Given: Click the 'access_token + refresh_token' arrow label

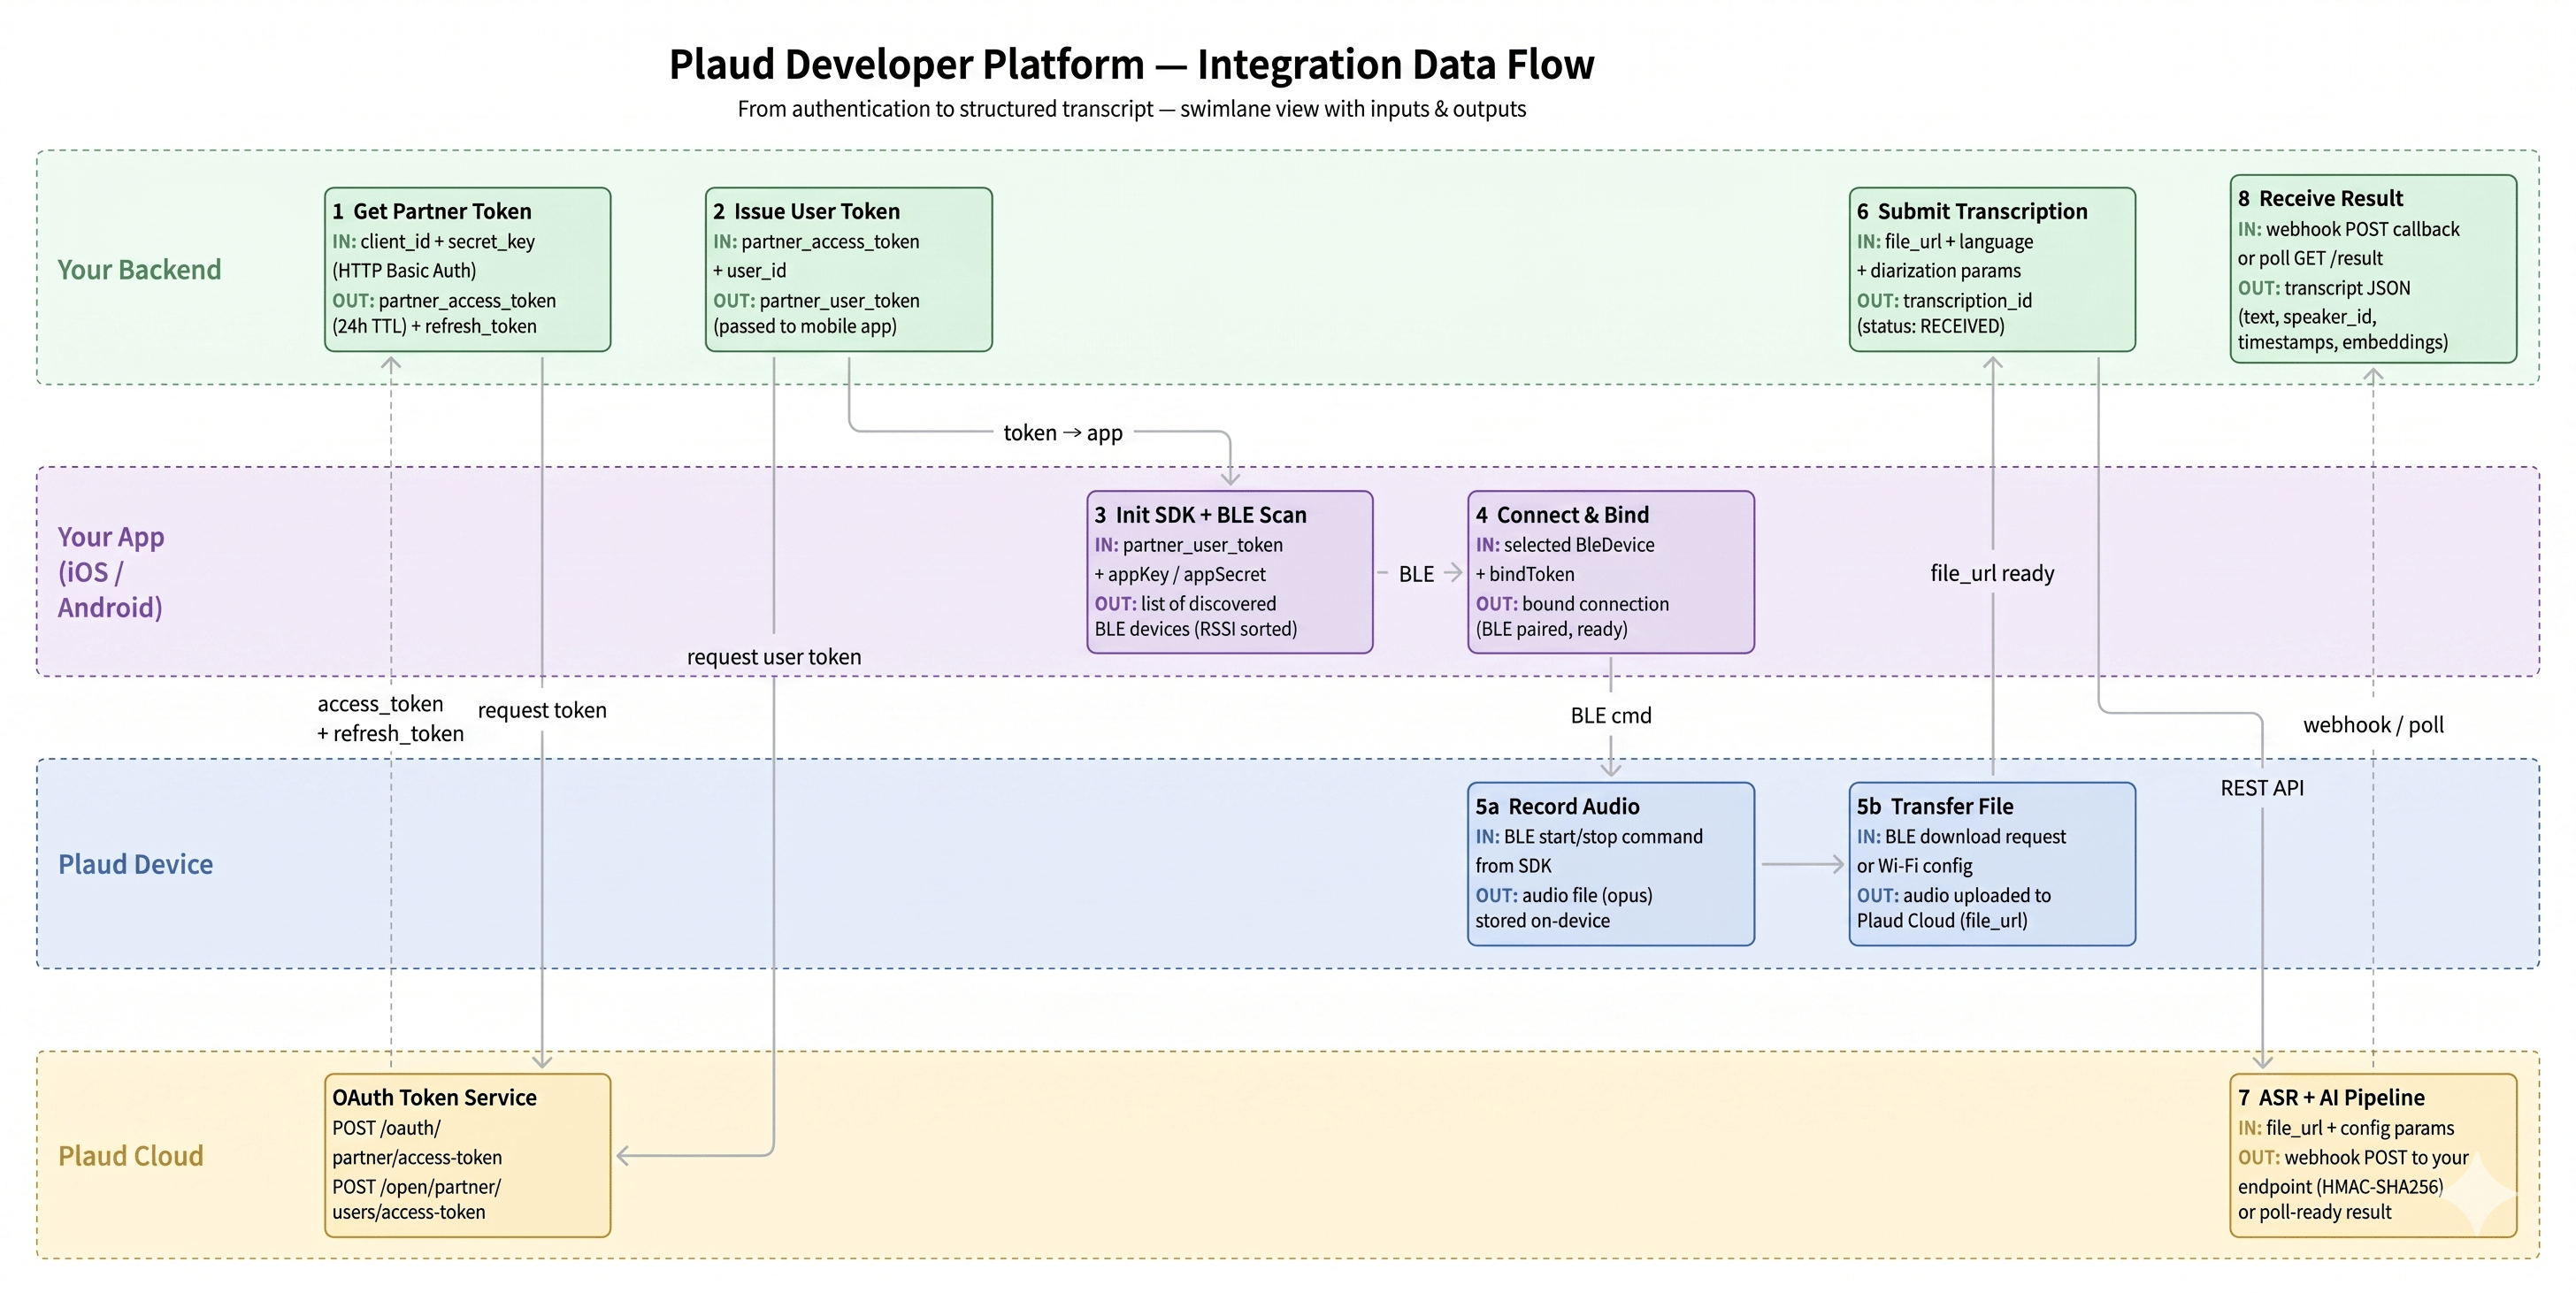Looking at the screenshot, I should point(390,719).
